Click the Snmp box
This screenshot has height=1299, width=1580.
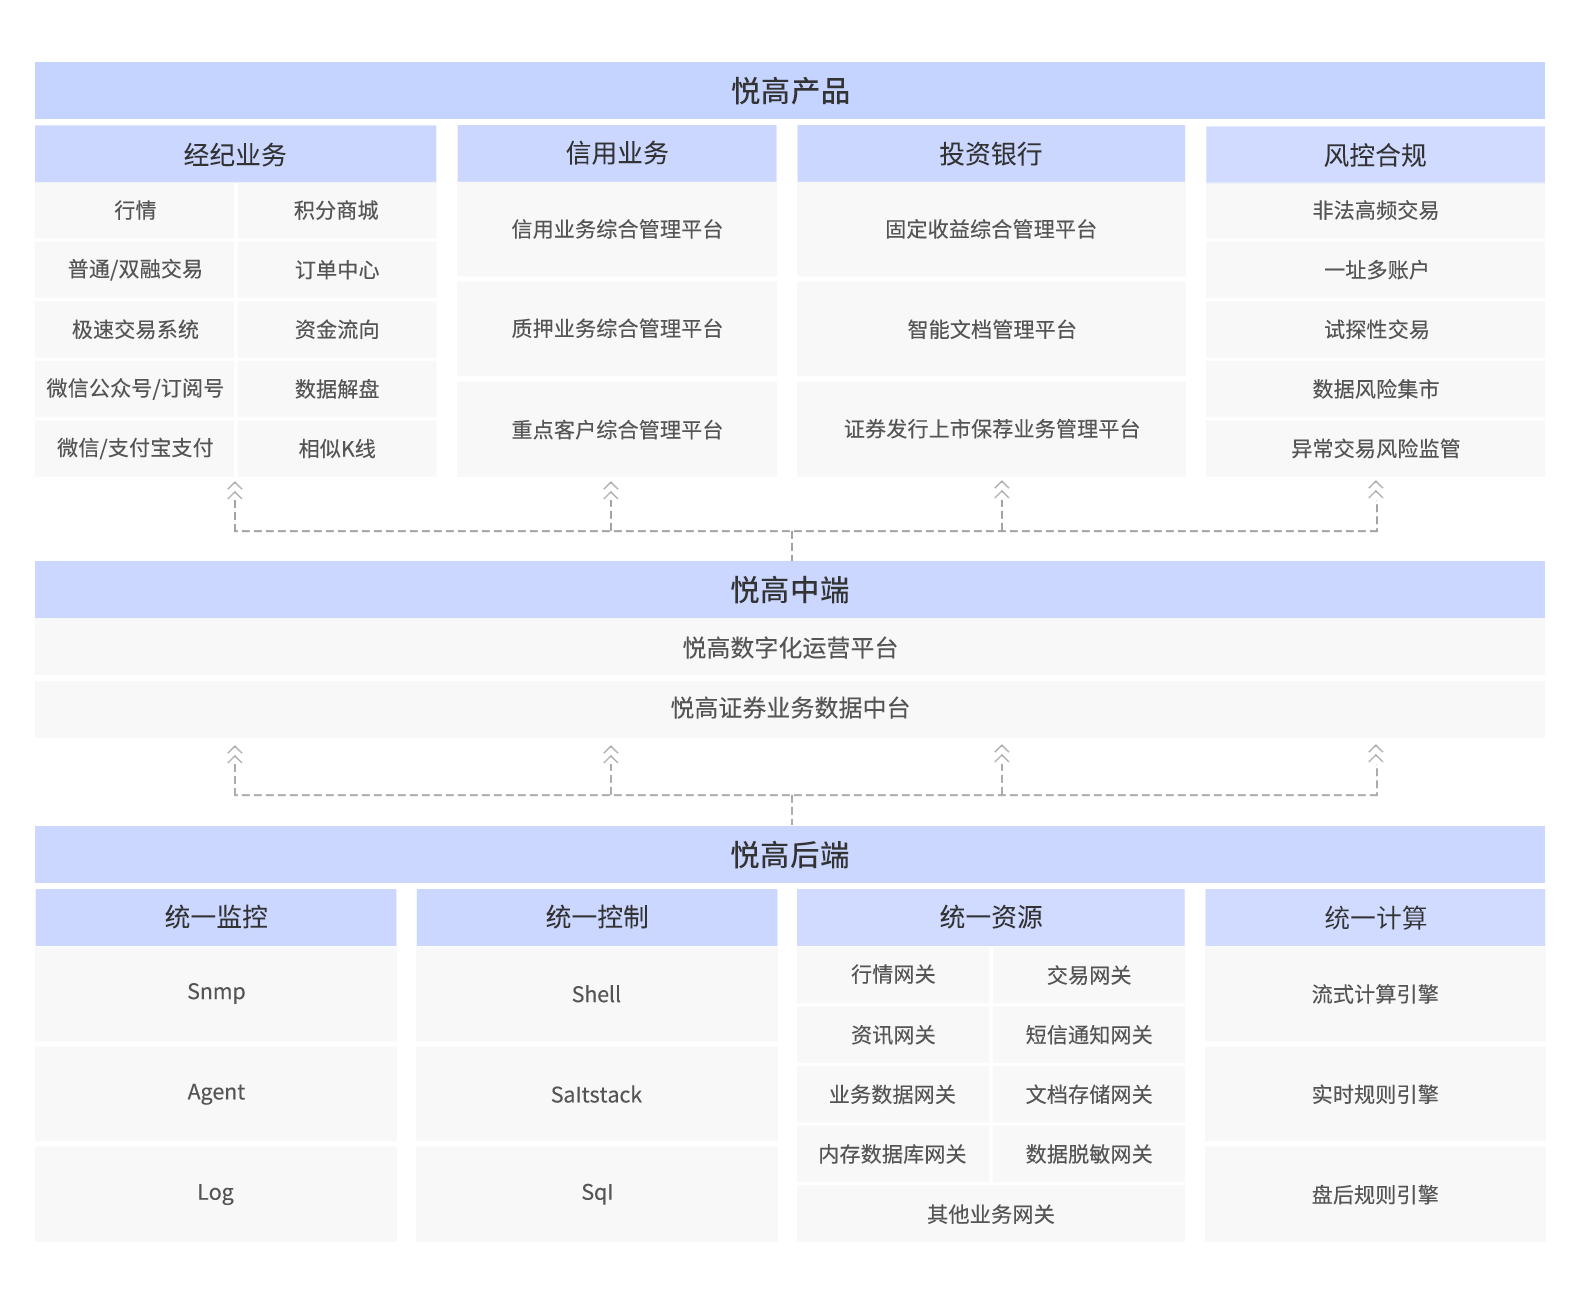[216, 993]
